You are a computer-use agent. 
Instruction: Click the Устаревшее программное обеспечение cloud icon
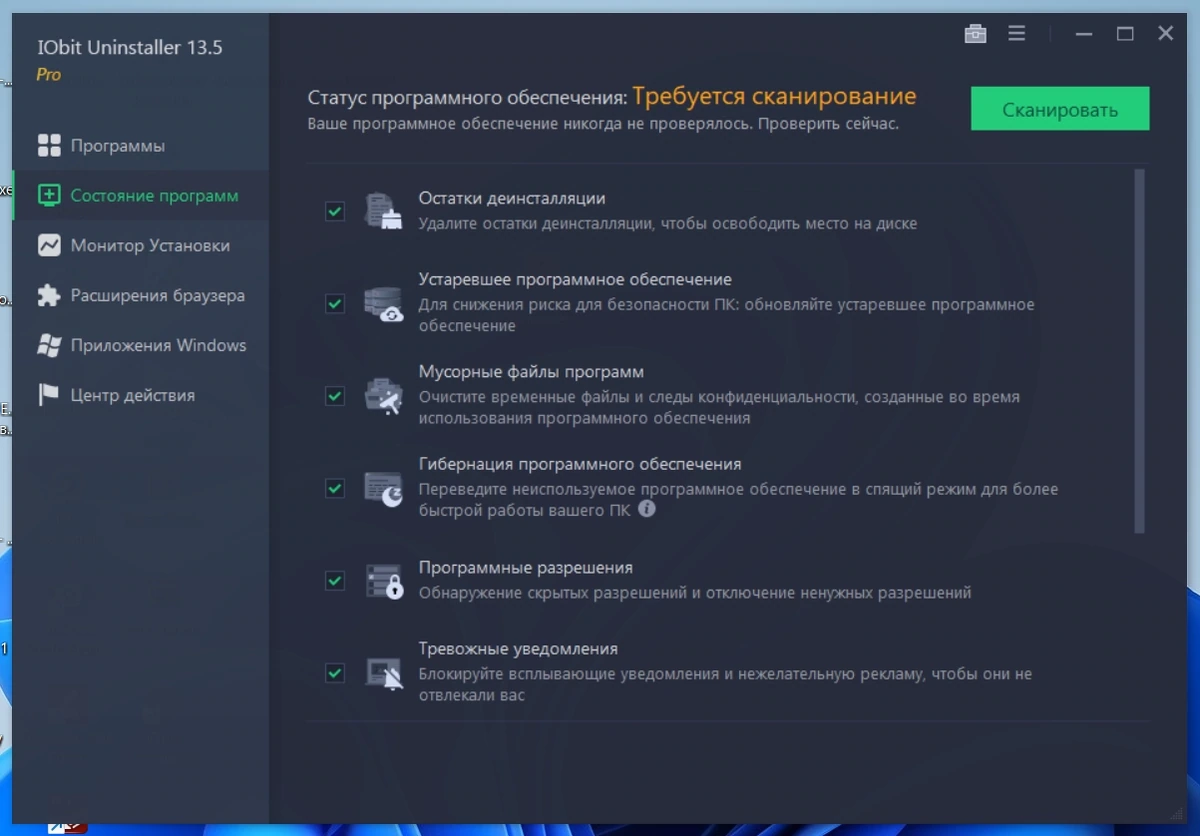click(383, 304)
